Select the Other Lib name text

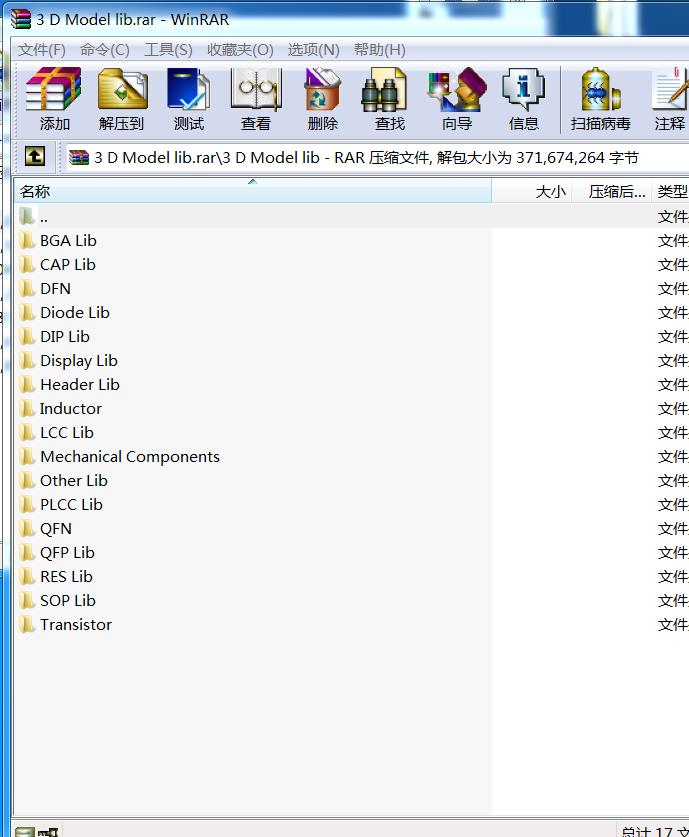74,481
